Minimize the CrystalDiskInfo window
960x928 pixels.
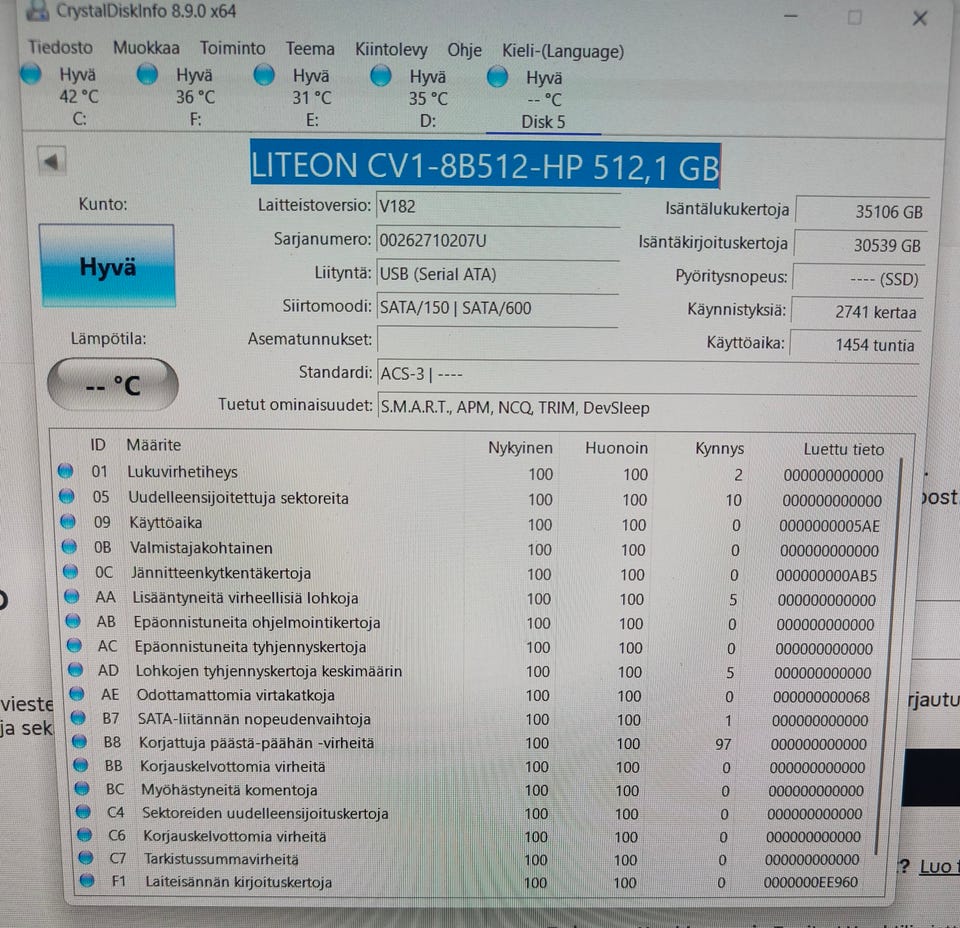point(790,16)
